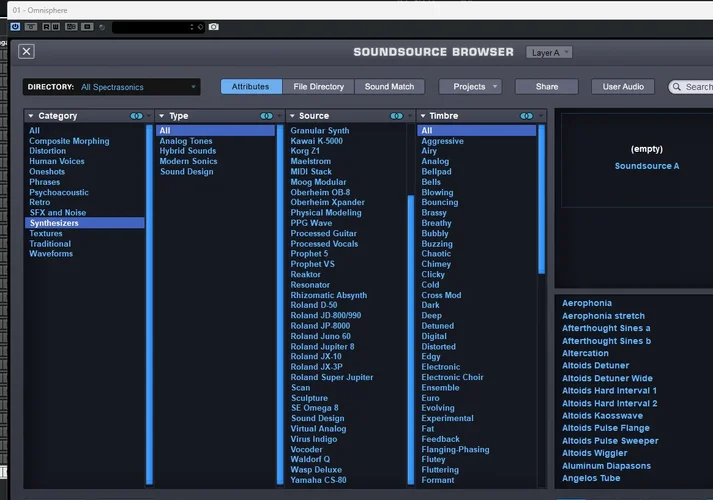Image resolution: width=713 pixels, height=500 pixels.
Task: Expand the Projects dropdown menu
Action: (470, 87)
